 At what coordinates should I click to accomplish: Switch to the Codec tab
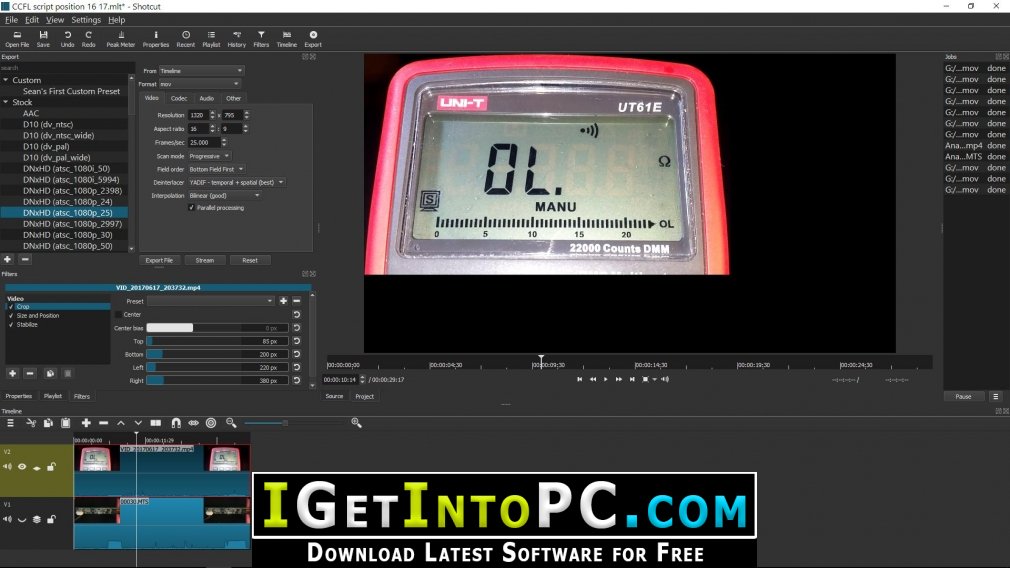[x=178, y=99]
